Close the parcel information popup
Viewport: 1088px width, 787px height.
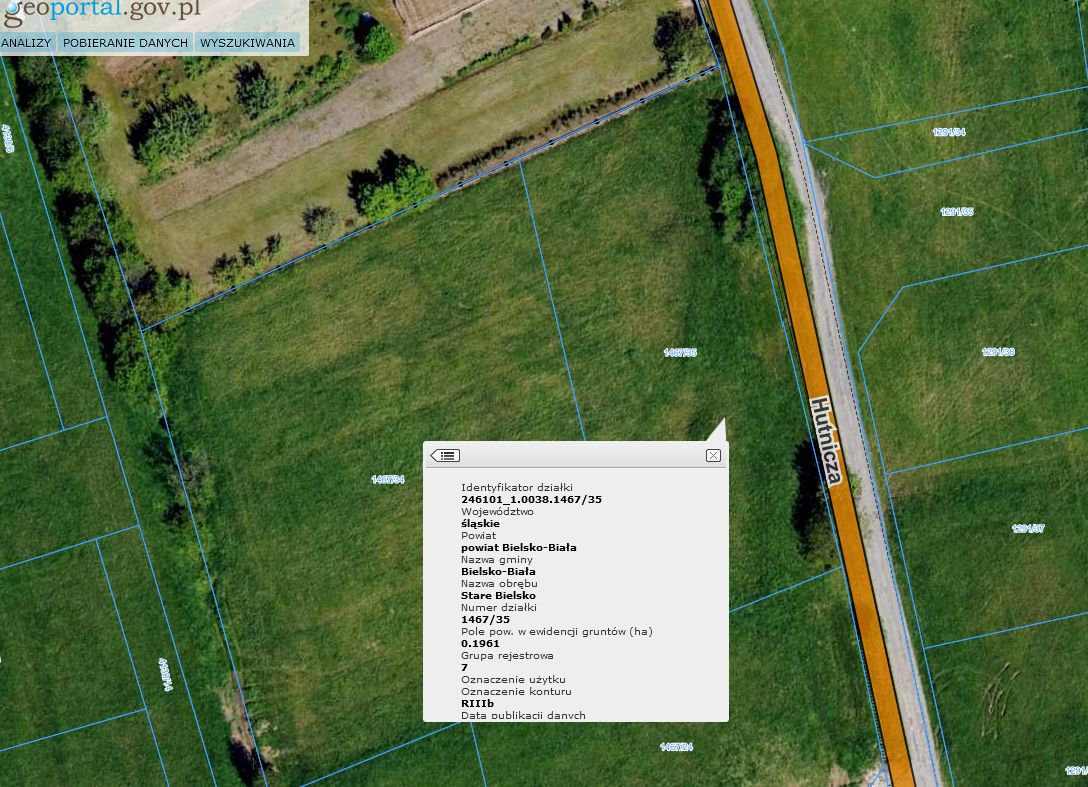click(x=713, y=455)
